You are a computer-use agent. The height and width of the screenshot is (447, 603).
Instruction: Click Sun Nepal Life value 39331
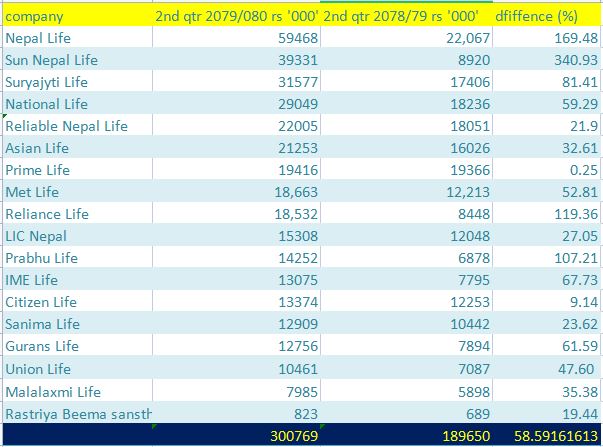pos(237,60)
